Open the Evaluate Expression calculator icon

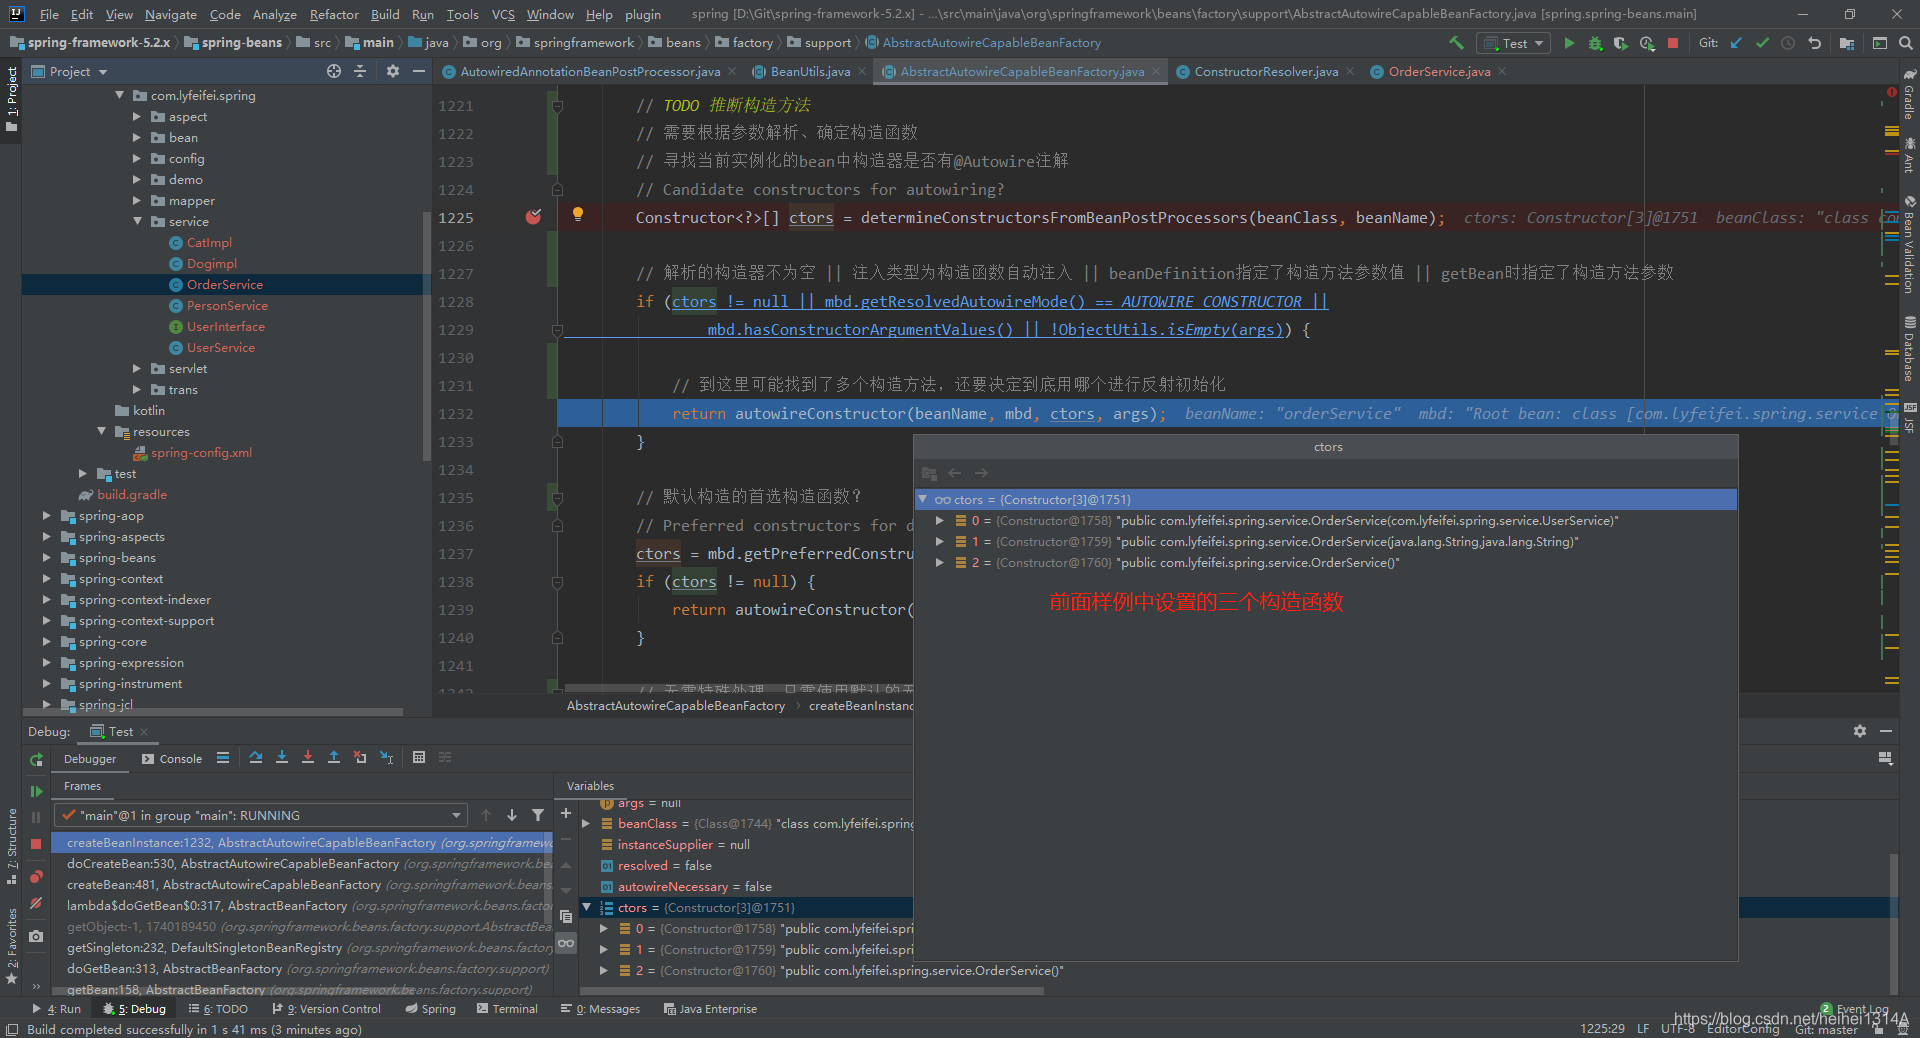[x=419, y=758]
